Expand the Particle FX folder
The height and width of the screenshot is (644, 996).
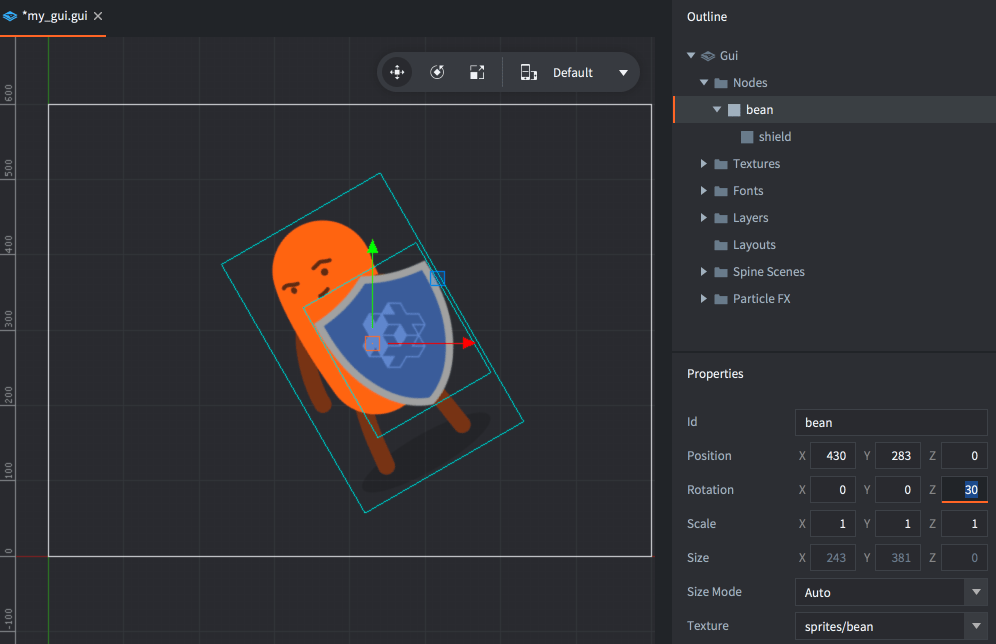click(704, 299)
